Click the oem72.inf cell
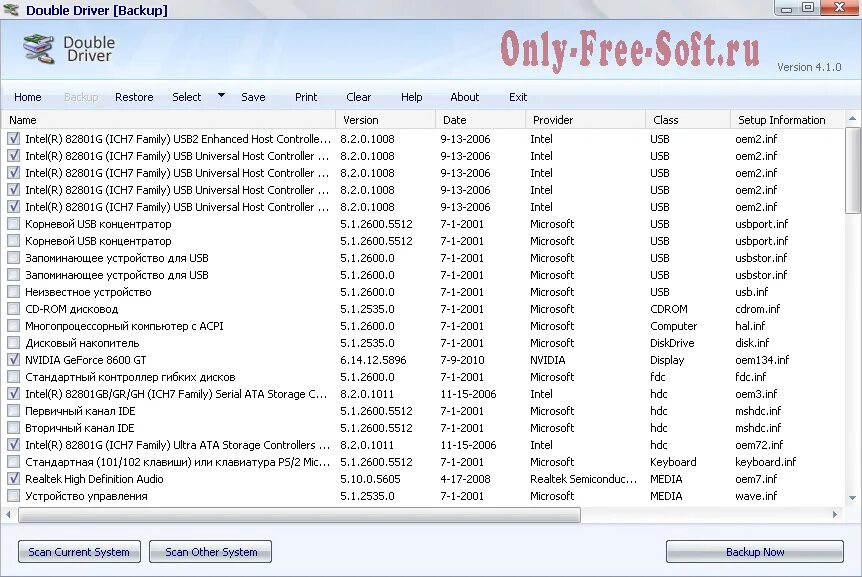 pyautogui.click(x=759, y=445)
